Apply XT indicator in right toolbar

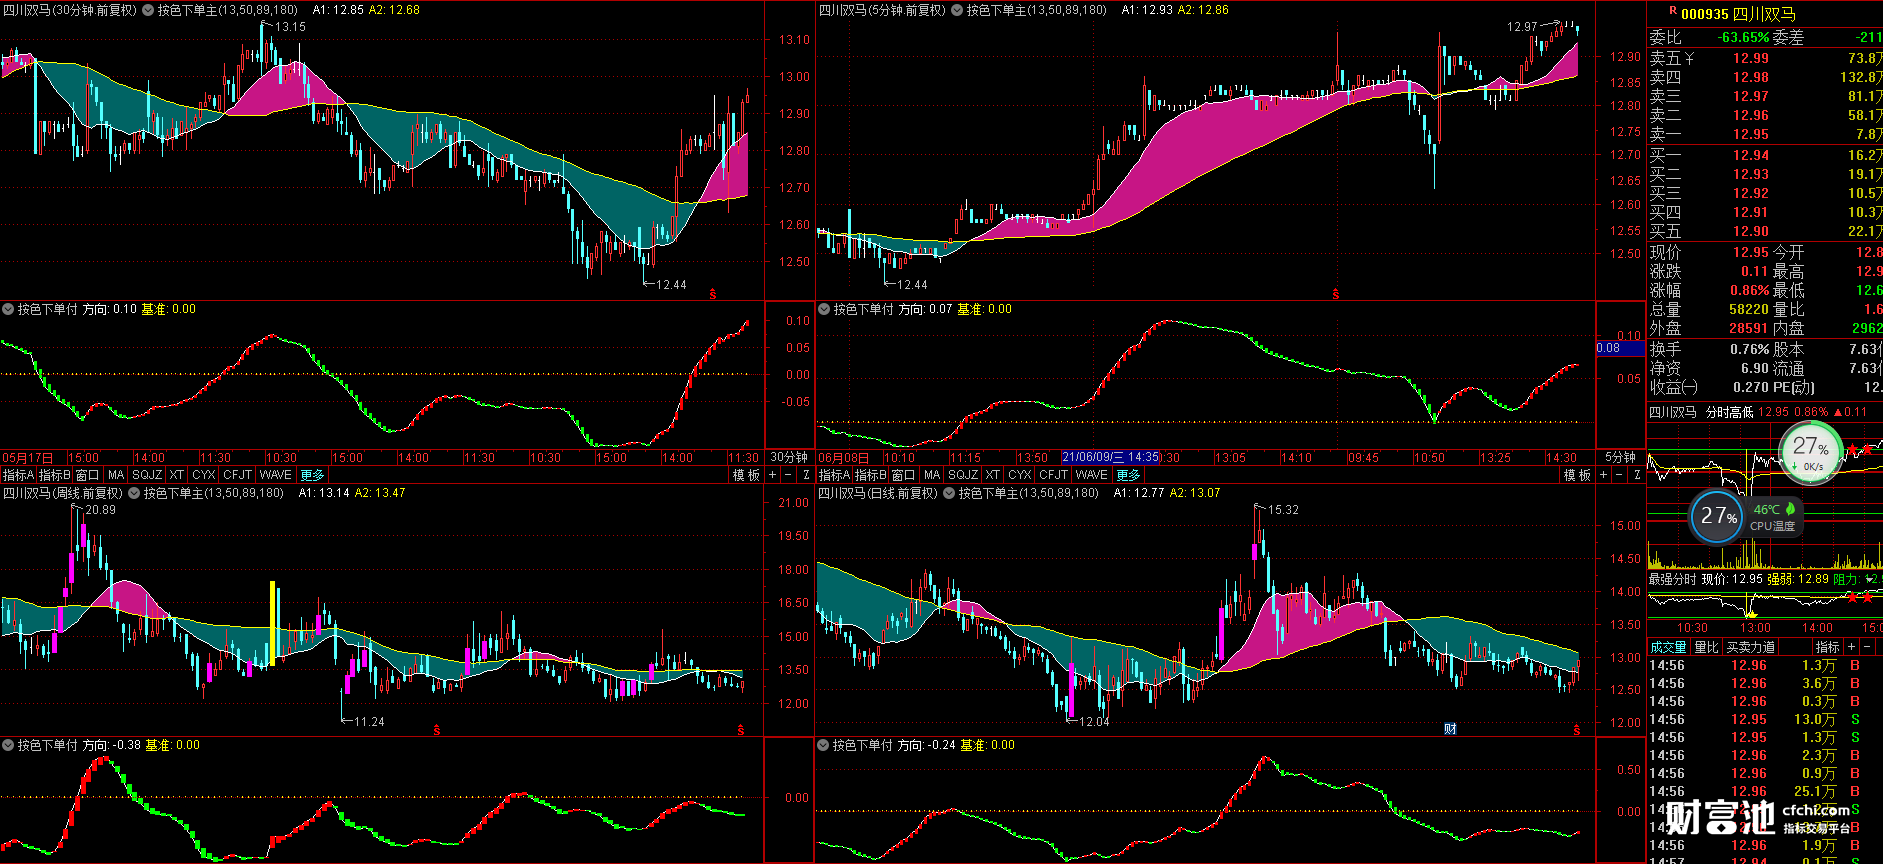tap(993, 475)
